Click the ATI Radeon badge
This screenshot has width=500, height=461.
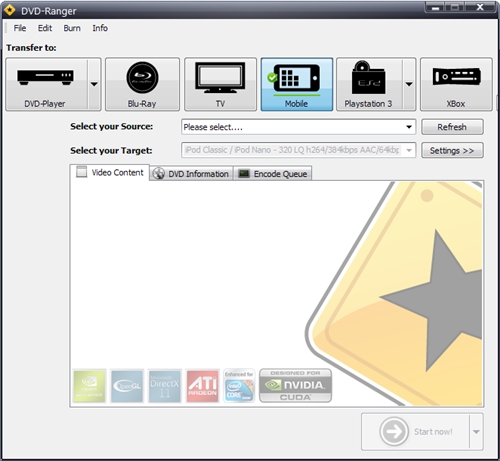click(x=202, y=386)
